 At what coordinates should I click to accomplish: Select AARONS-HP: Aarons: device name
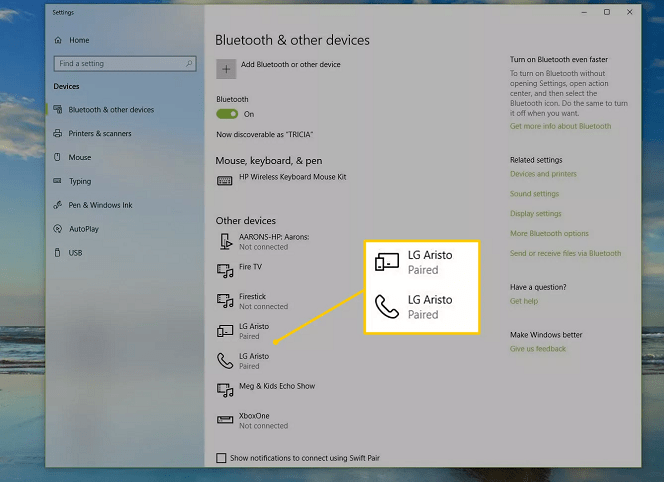coord(274,237)
